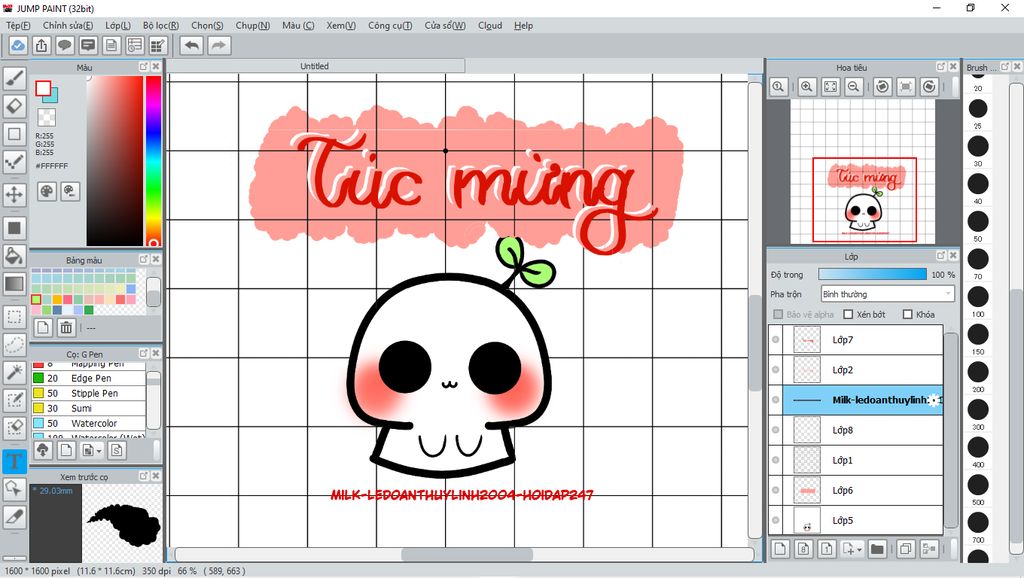
Task: Toggle visibility of Lớp5 layer
Action: pyautogui.click(x=776, y=520)
